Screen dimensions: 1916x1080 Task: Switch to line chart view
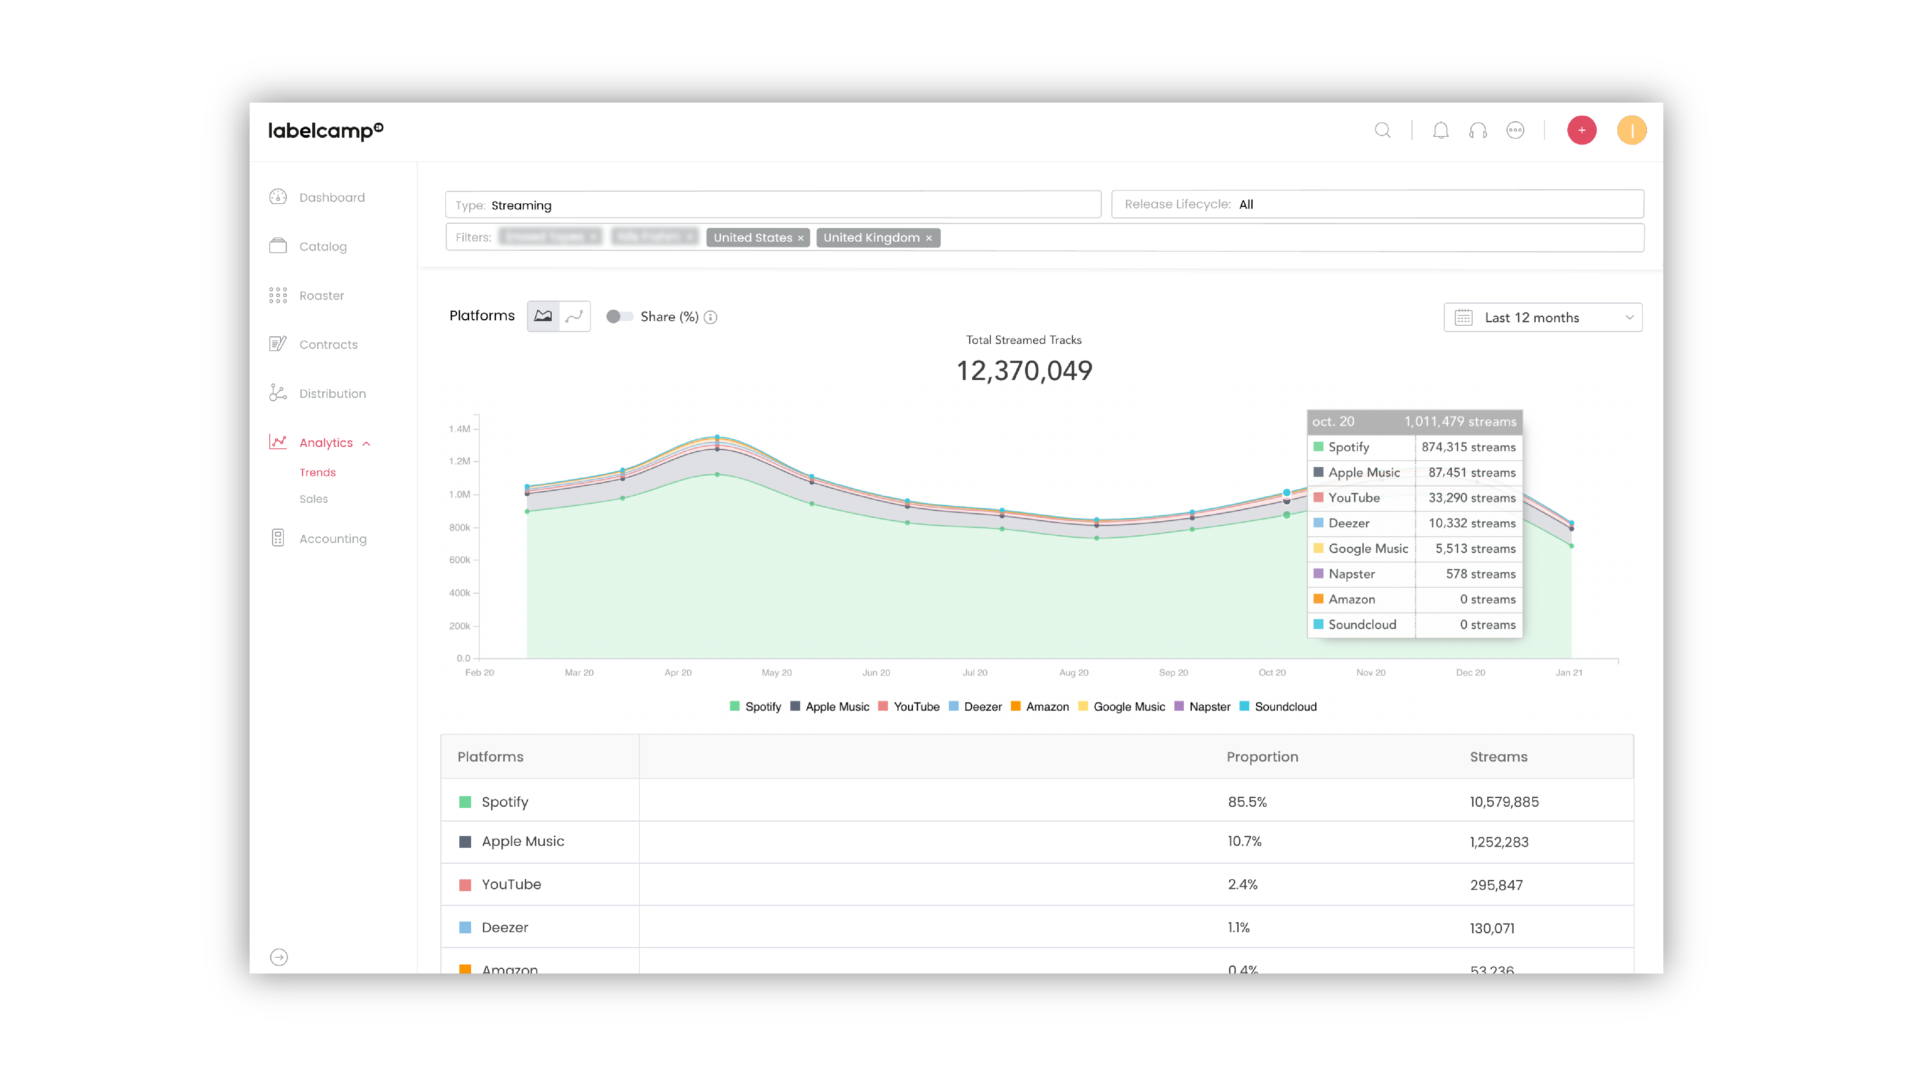coord(574,316)
